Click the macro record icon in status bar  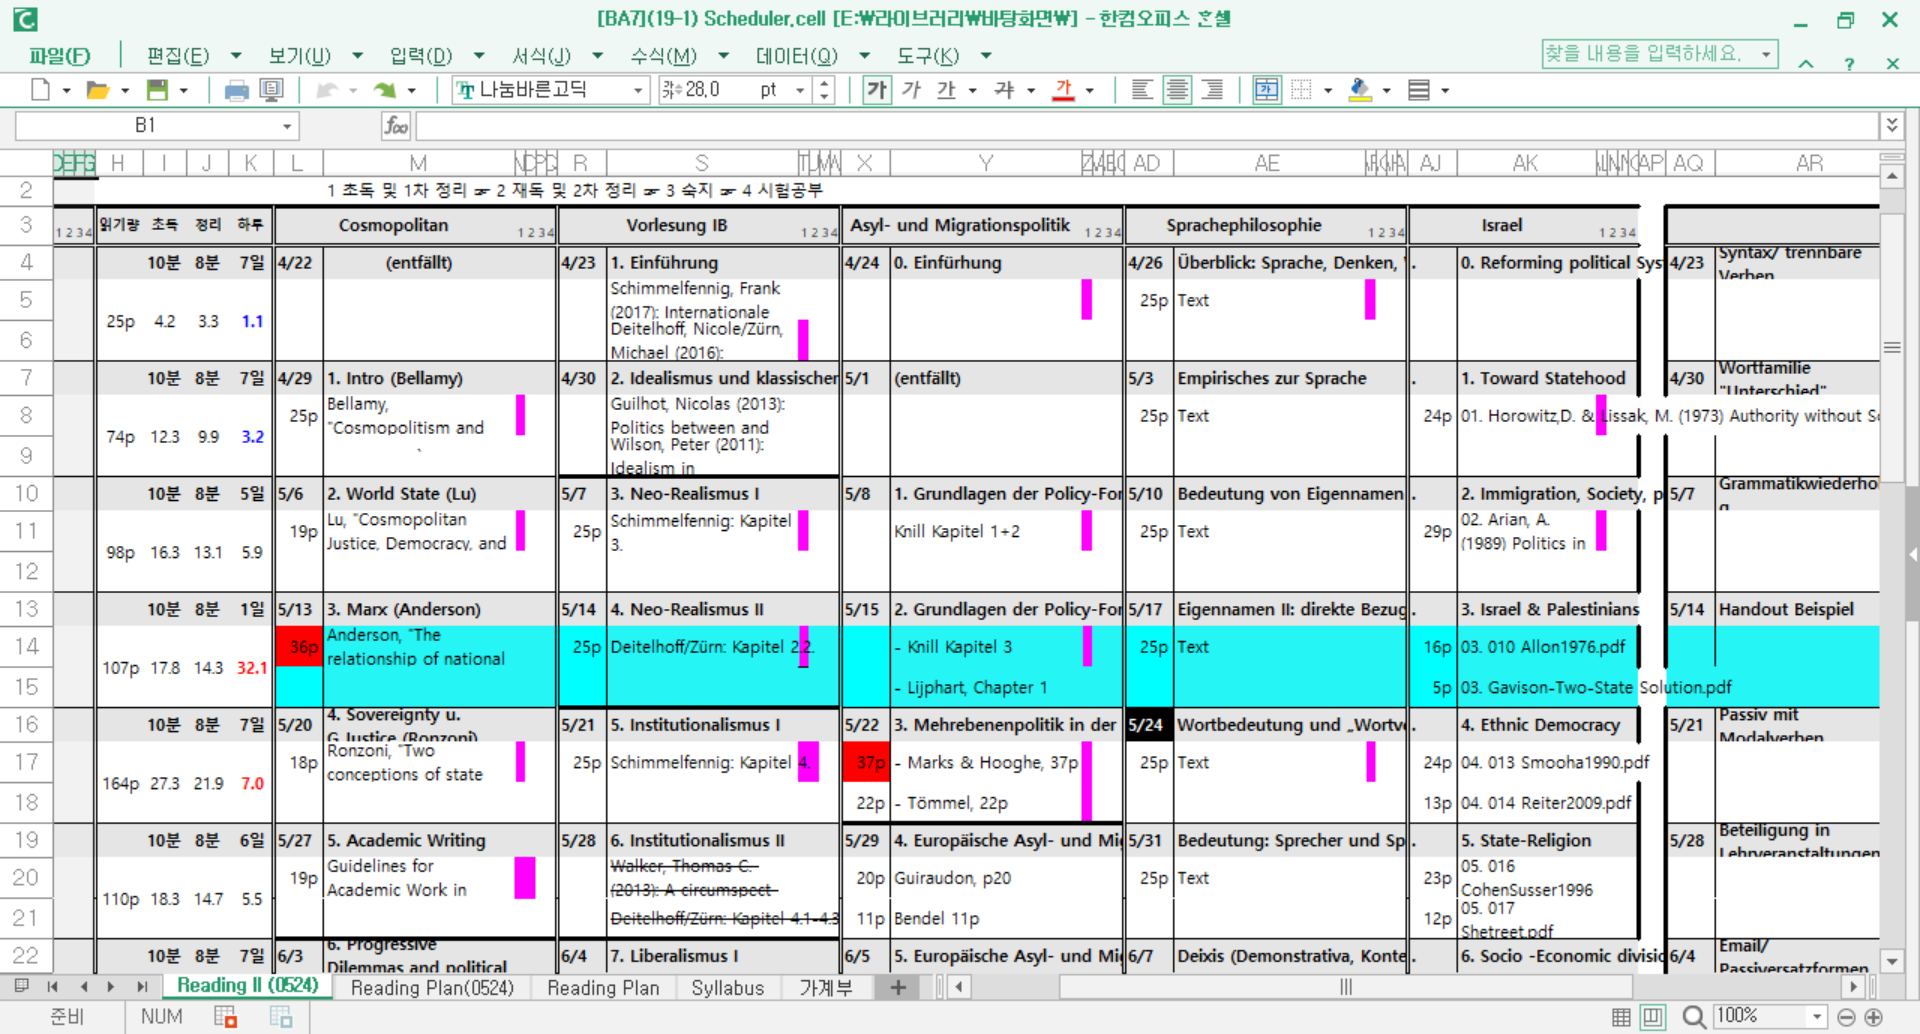tap(225, 1017)
